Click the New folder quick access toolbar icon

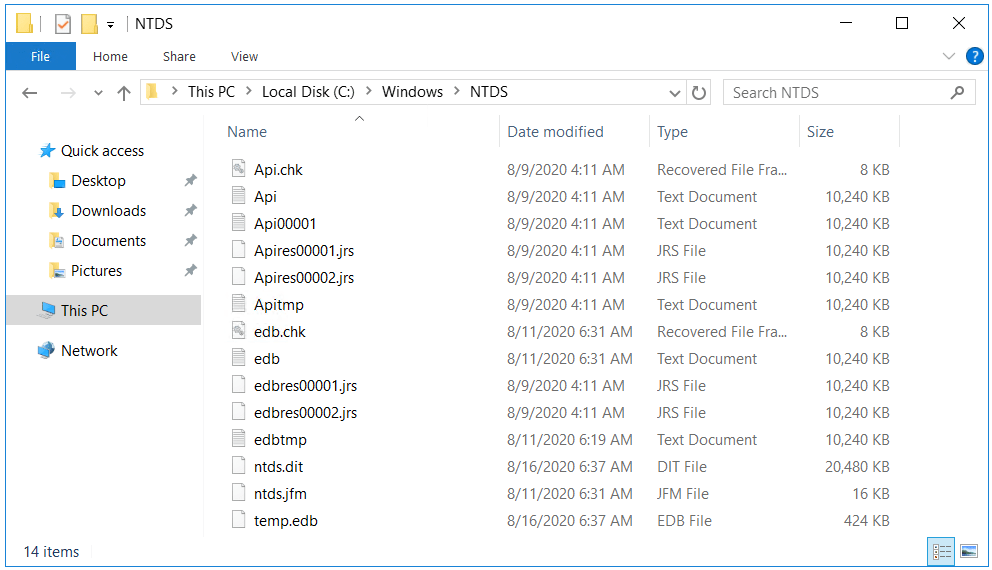point(89,24)
